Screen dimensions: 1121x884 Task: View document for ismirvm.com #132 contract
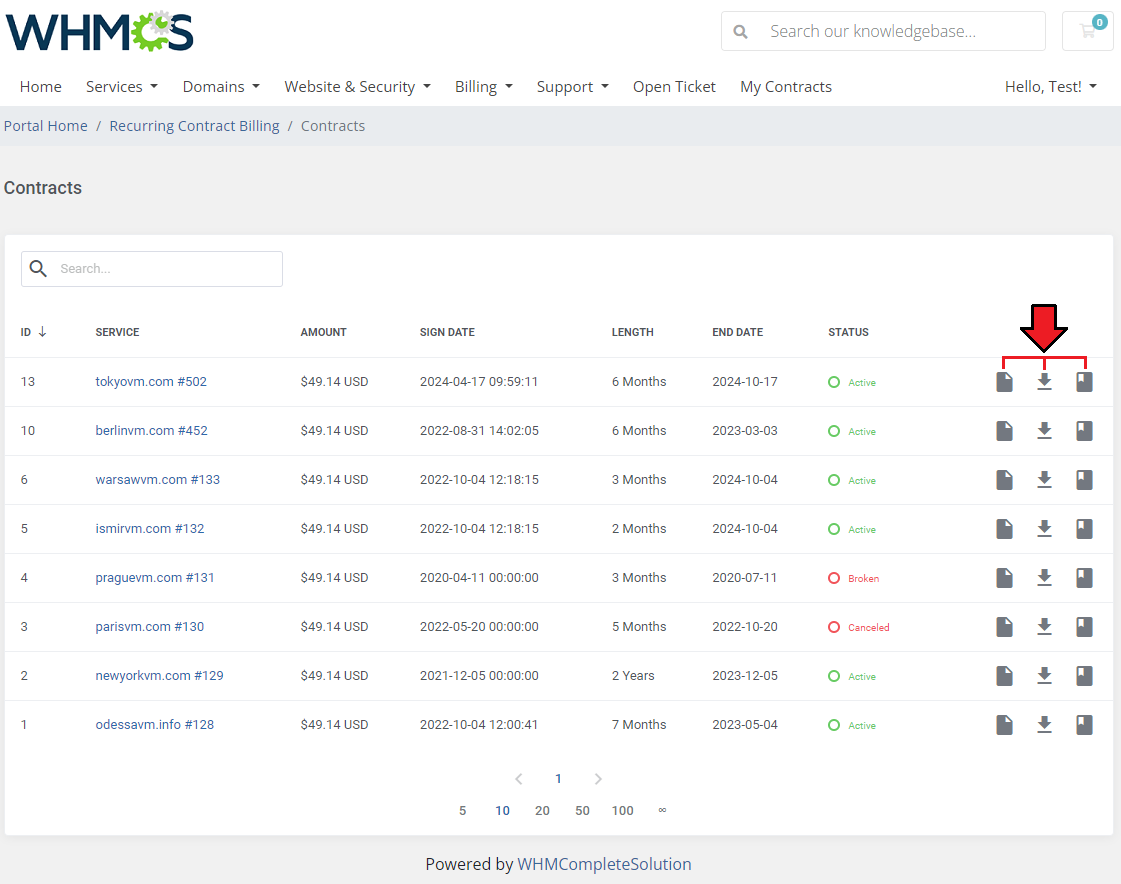(x=1004, y=529)
